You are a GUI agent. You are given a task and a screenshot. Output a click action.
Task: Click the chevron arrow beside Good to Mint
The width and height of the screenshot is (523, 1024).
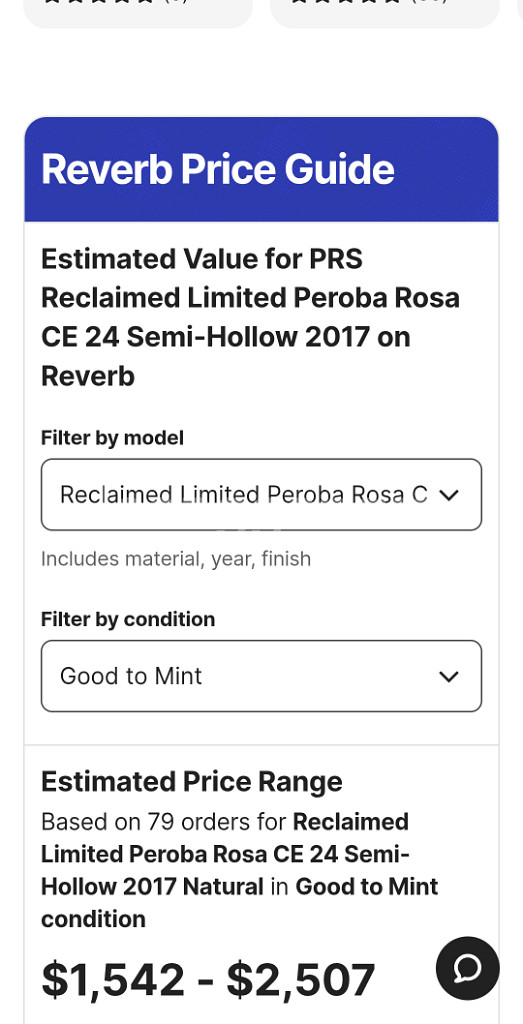(449, 677)
